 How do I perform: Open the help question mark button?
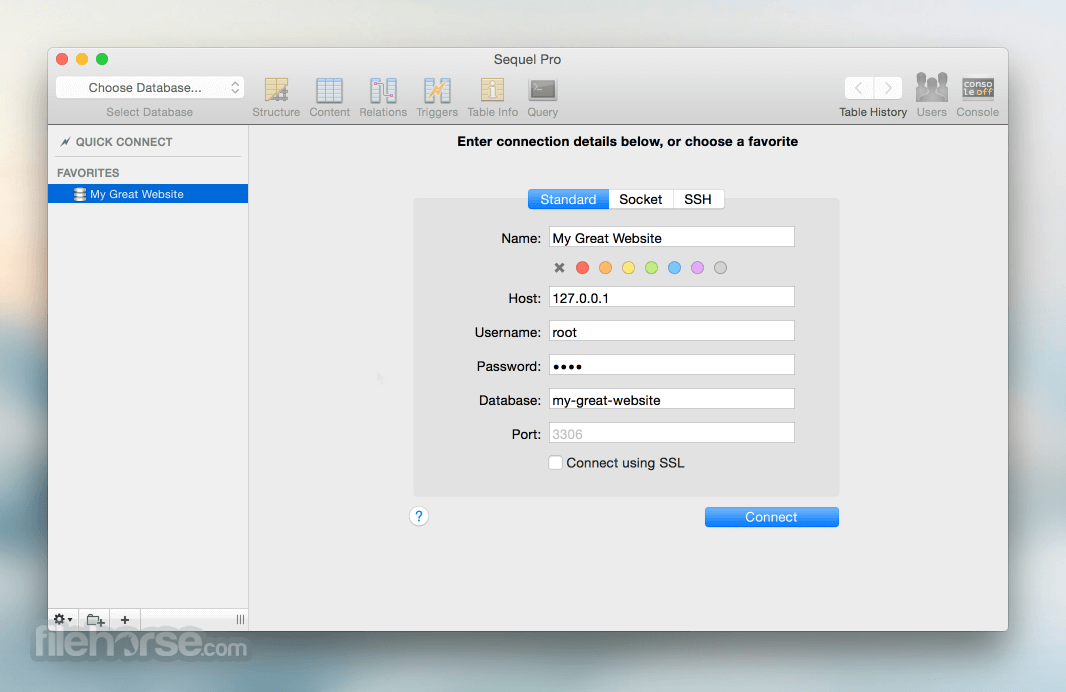[x=419, y=516]
